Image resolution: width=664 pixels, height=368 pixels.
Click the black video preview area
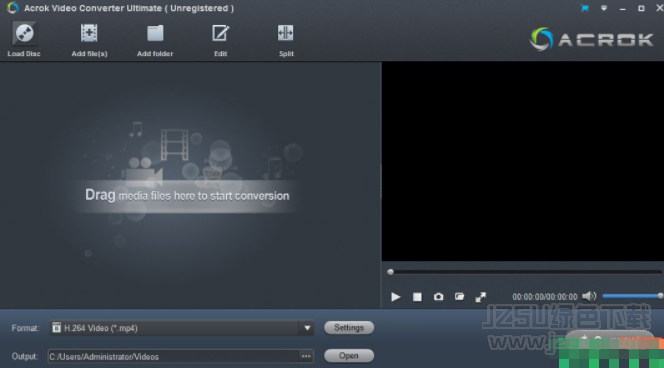523,162
